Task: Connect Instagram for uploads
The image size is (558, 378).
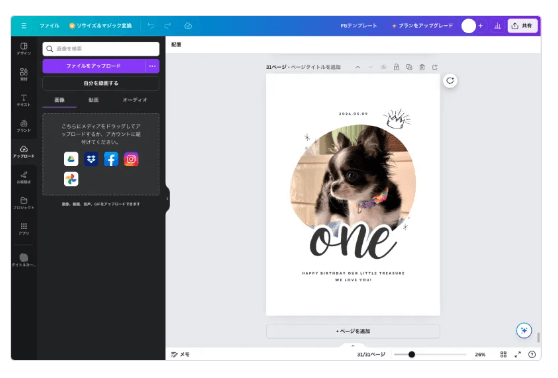Action: coord(131,159)
